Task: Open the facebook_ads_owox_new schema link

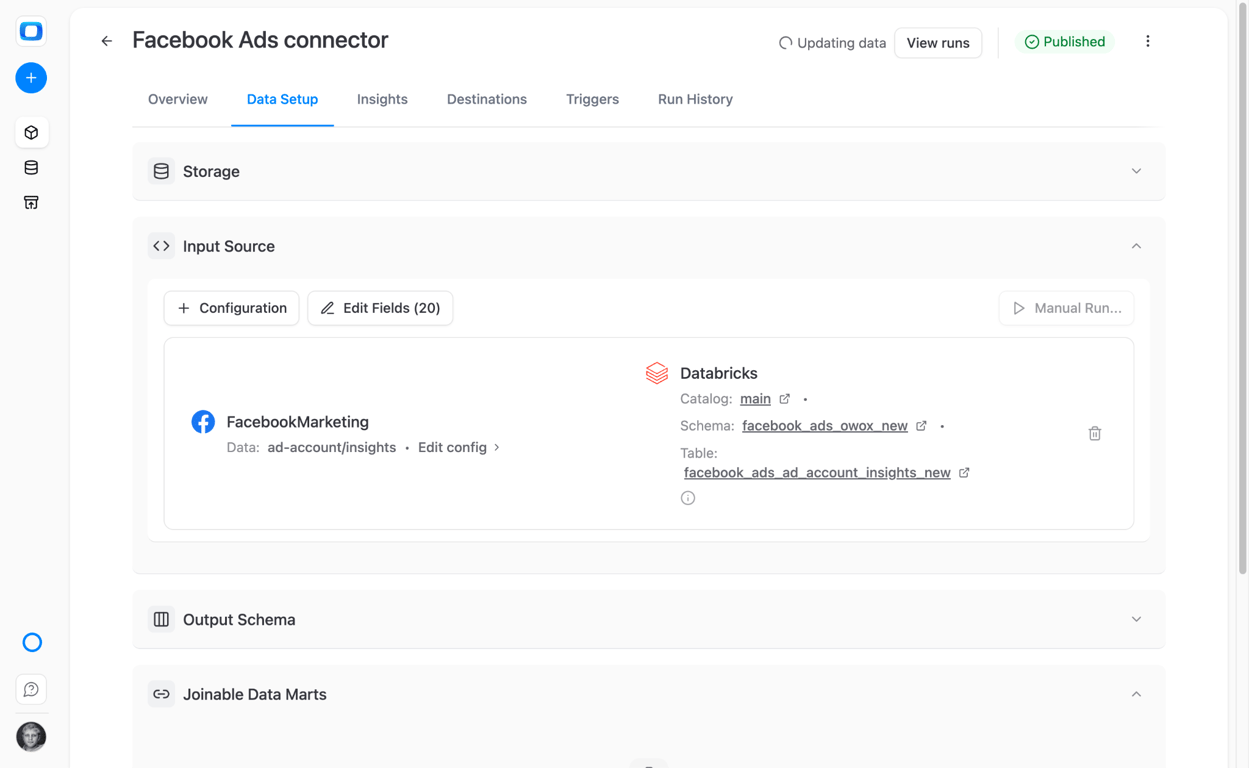Action: pyautogui.click(x=825, y=426)
